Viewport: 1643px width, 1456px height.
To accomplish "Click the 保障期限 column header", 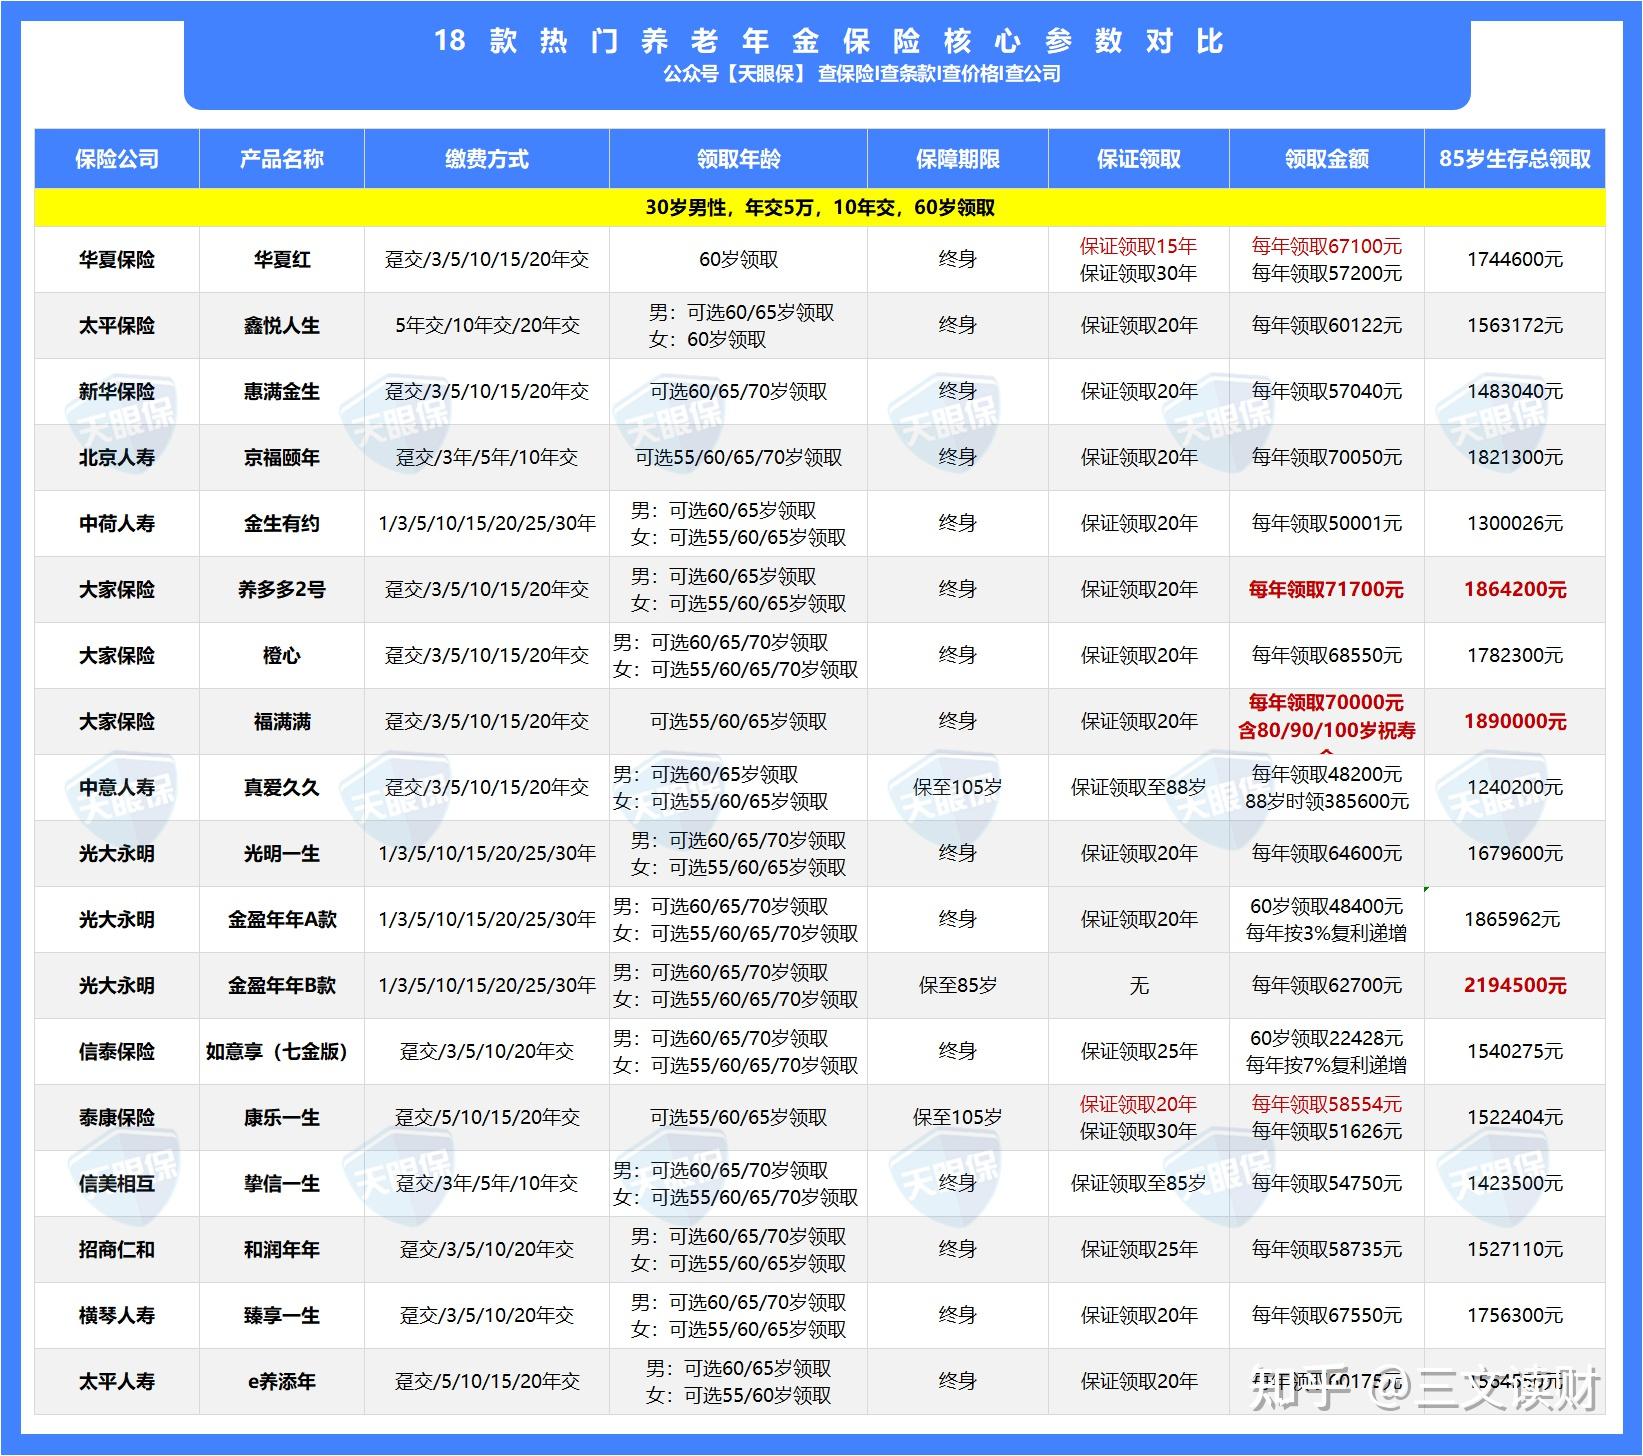I will (x=958, y=159).
